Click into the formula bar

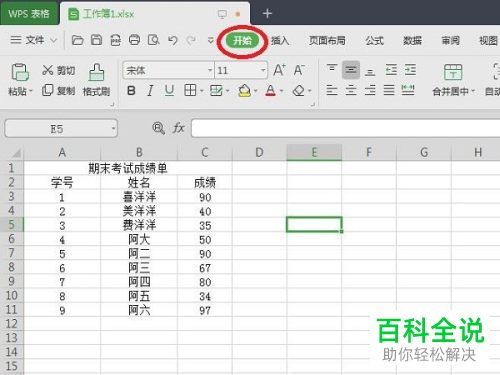(345, 128)
